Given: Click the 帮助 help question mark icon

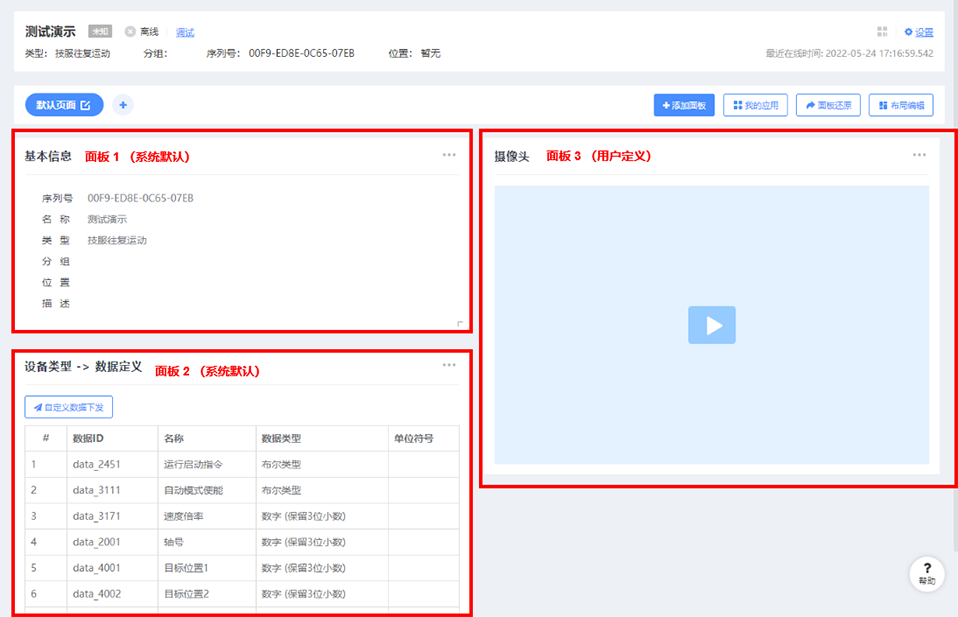Looking at the screenshot, I should [927, 569].
